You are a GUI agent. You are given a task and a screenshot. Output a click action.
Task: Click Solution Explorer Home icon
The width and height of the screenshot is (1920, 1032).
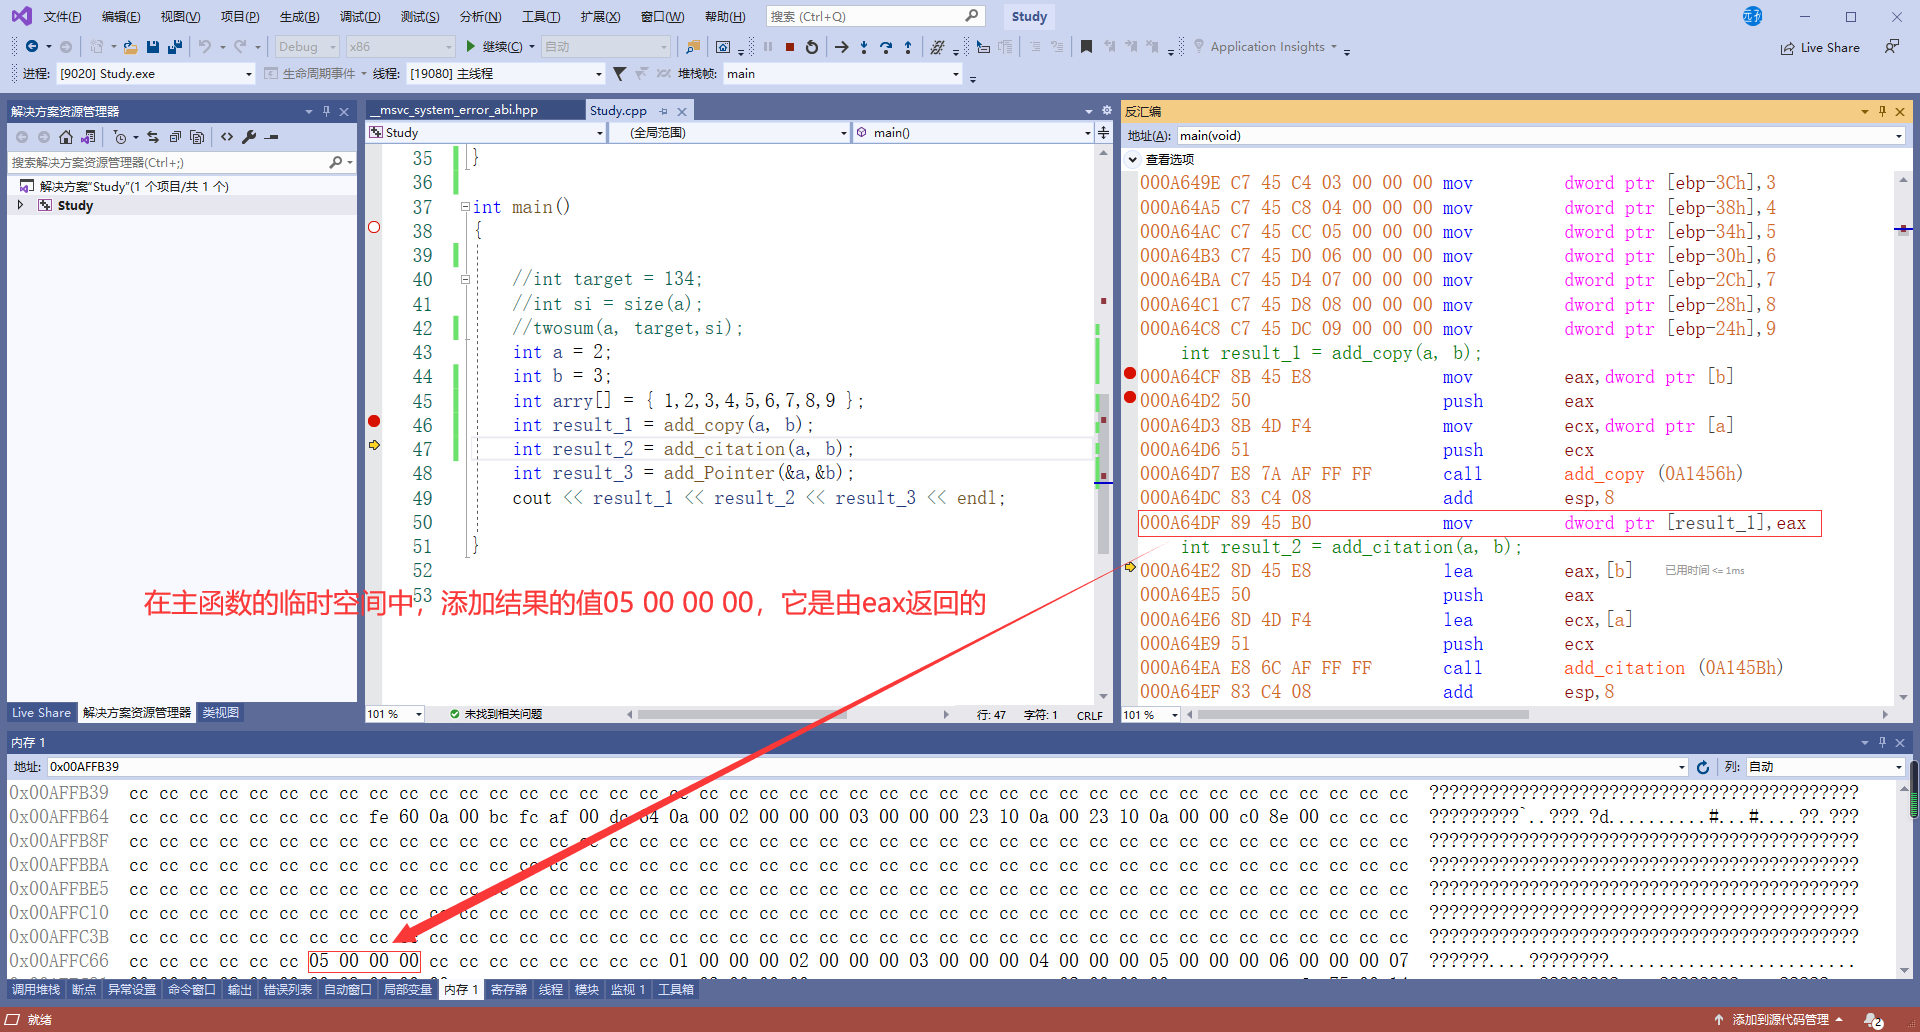(x=66, y=137)
